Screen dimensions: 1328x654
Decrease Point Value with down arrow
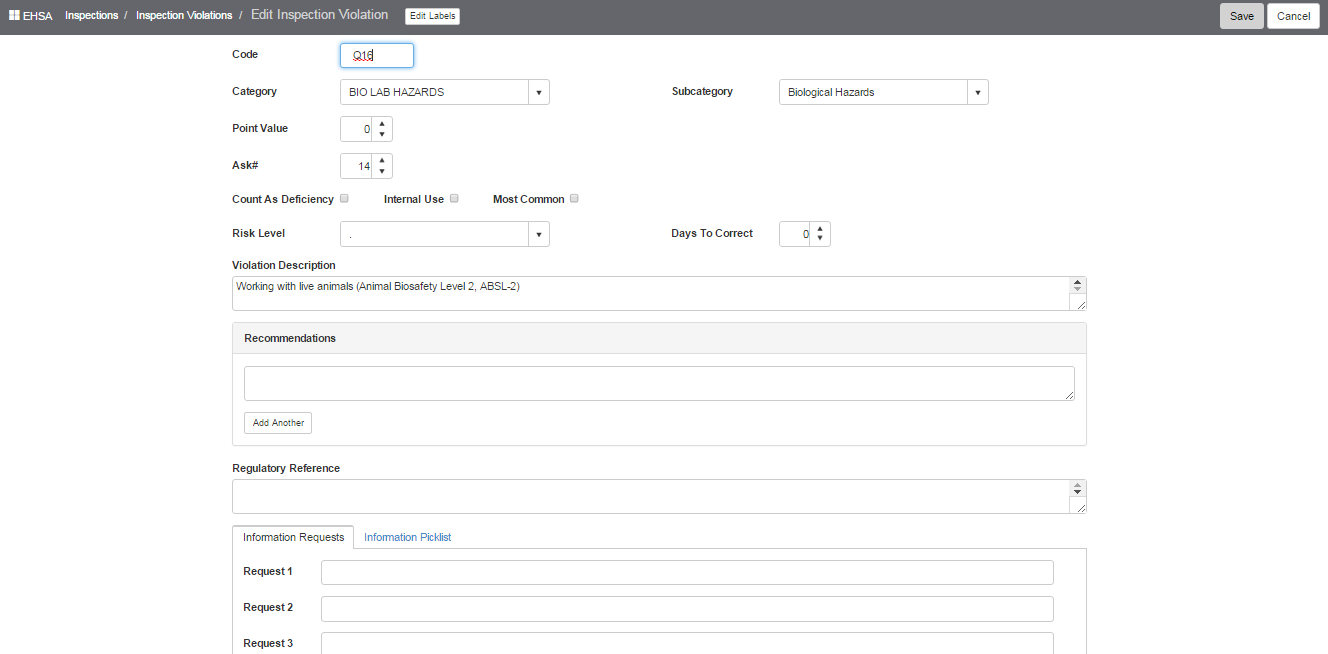382,134
